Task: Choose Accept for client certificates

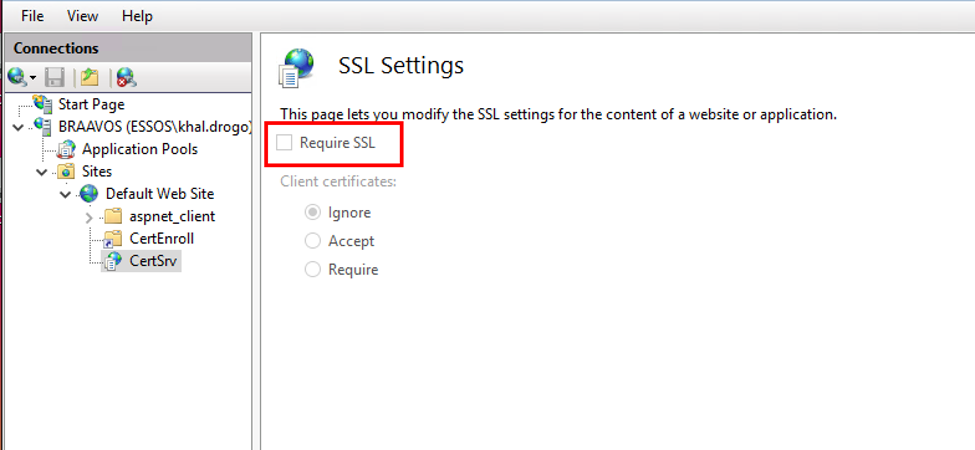Action: tap(313, 241)
